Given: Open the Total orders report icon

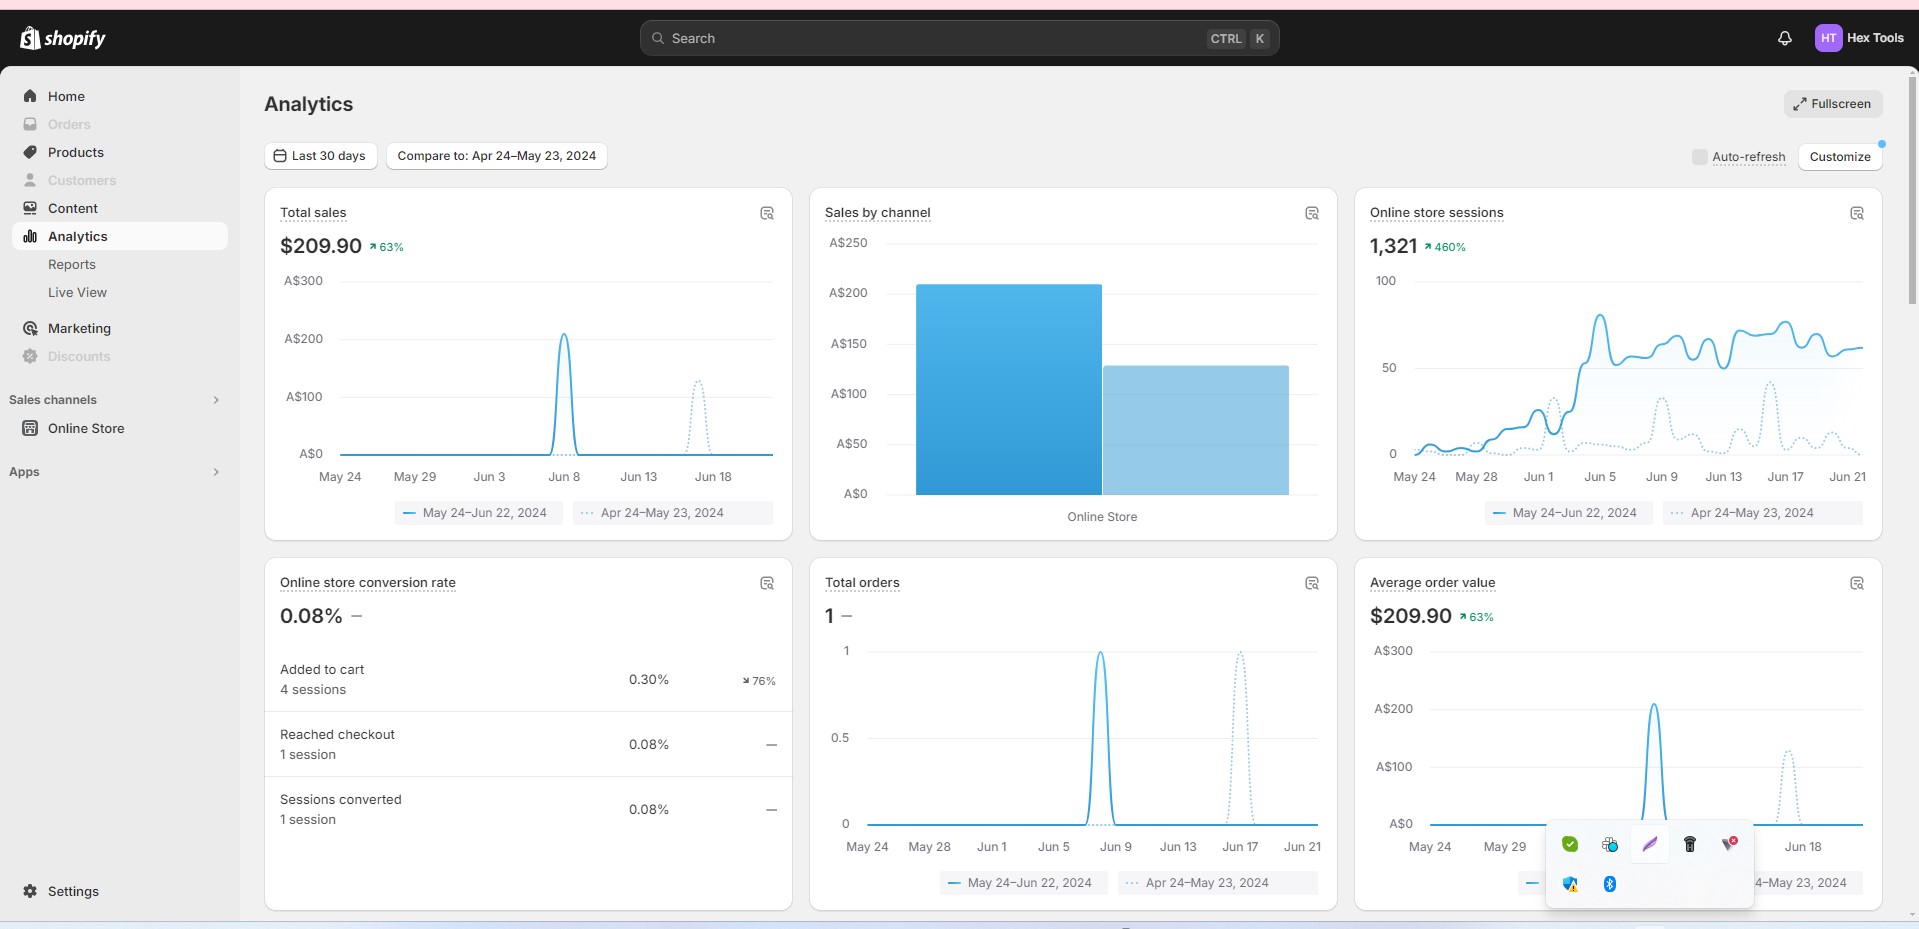Looking at the screenshot, I should click(1312, 583).
